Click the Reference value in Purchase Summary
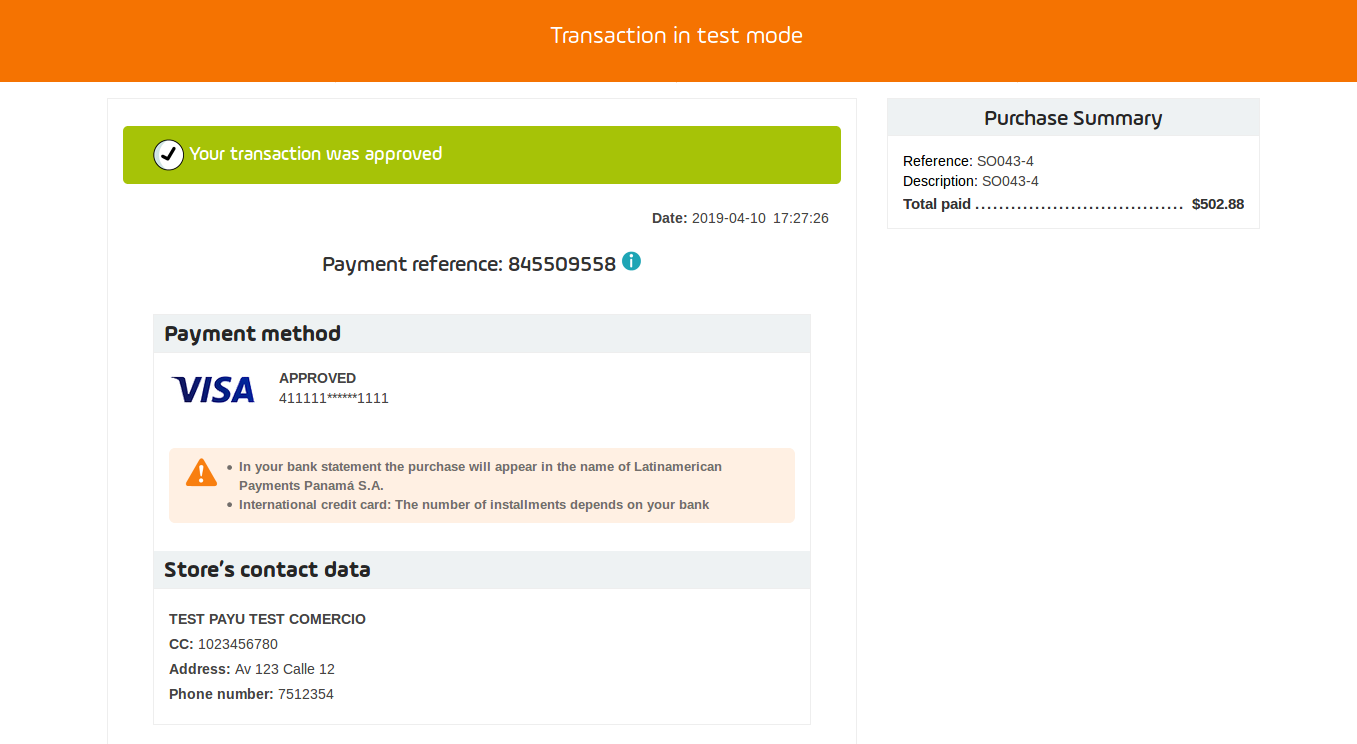Viewport: 1357px width, 744px height. click(x=1004, y=161)
